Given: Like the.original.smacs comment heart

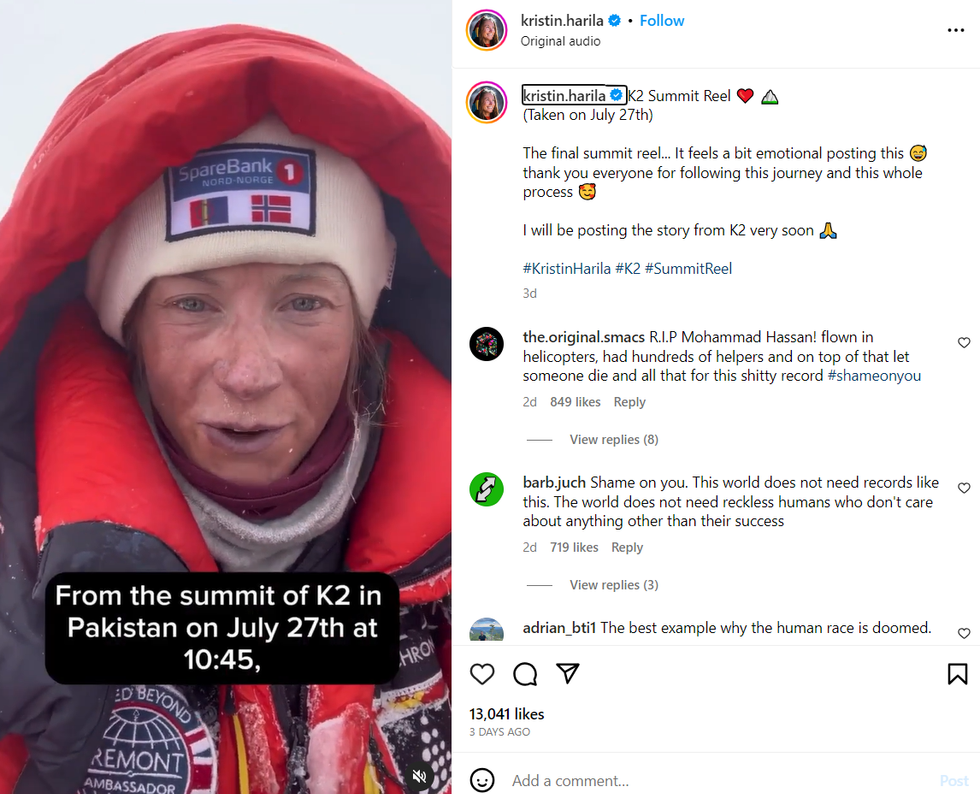Looking at the screenshot, I should 964,343.
